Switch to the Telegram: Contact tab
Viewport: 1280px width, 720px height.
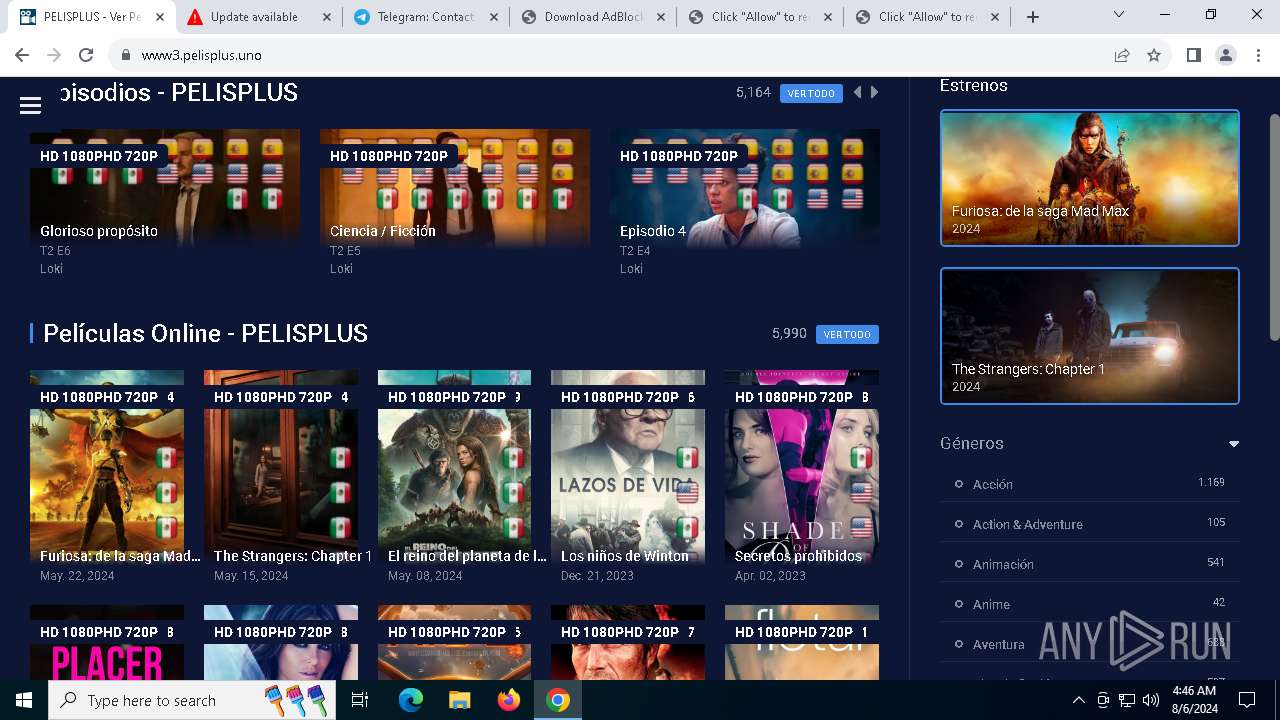point(426,17)
